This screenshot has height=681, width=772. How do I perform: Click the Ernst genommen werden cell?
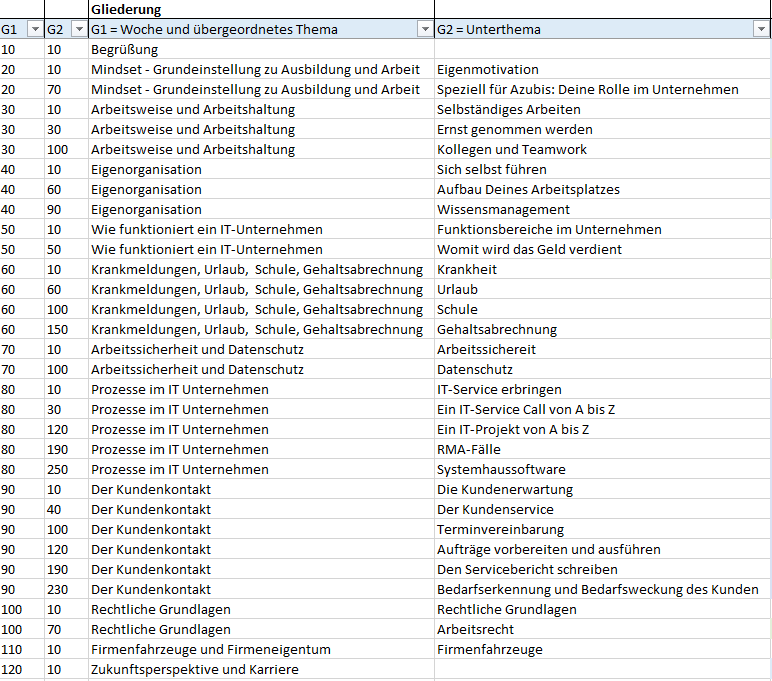click(602, 130)
